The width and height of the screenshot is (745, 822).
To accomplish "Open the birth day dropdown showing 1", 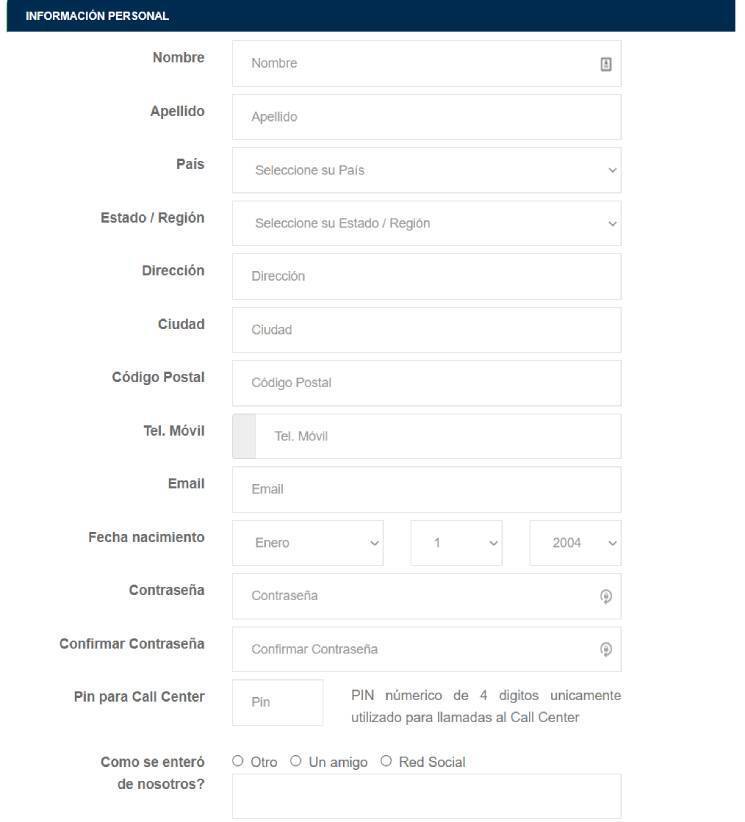I will (456, 543).
